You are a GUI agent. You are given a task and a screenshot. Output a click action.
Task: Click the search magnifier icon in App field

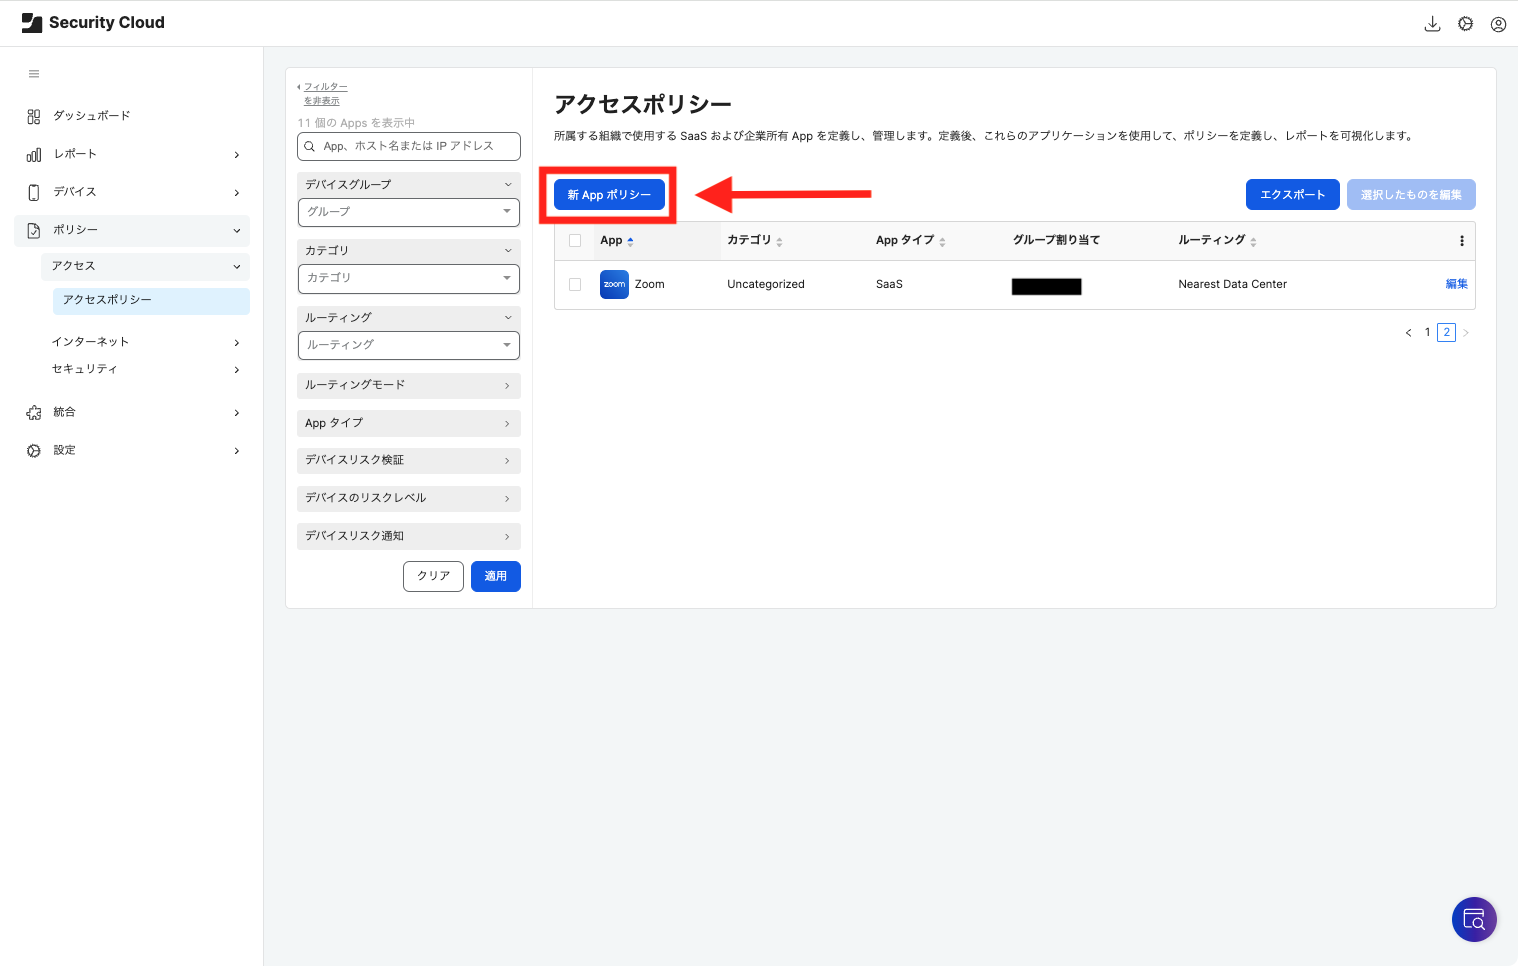[x=310, y=146]
